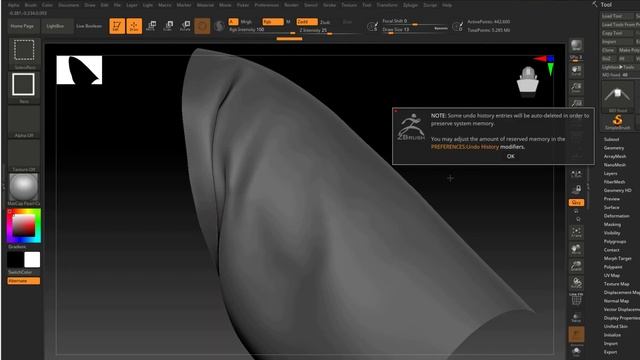
Task: Enable Mrgb painting mode
Action: click(x=246, y=22)
